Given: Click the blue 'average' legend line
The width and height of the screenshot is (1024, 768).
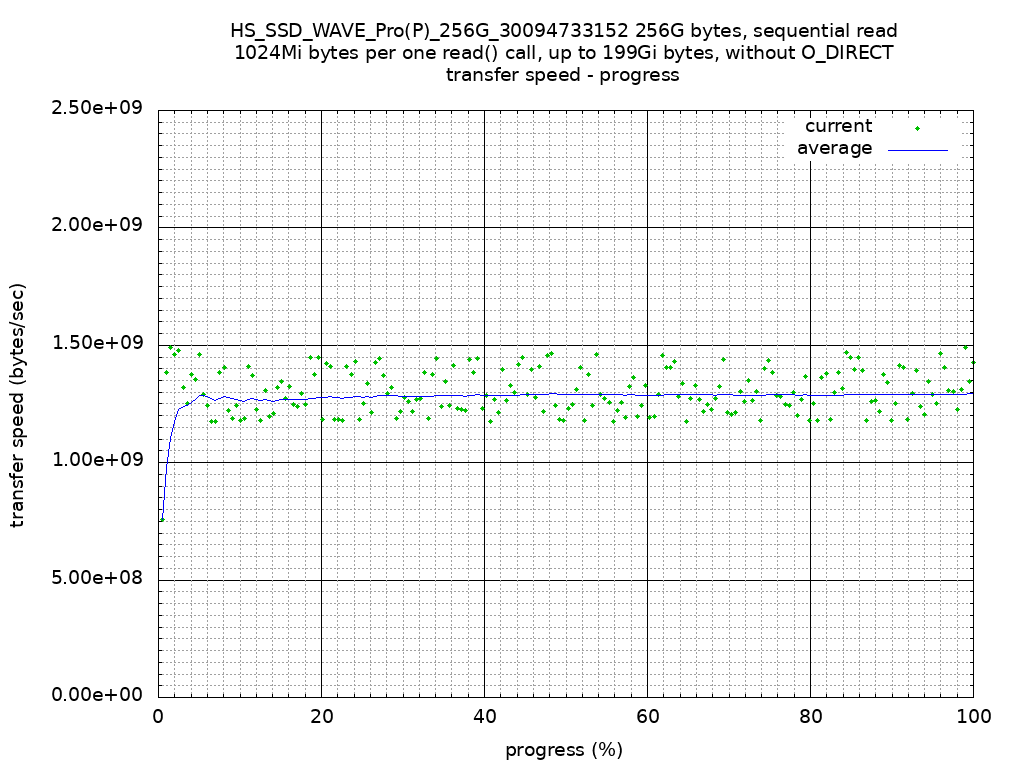Looking at the screenshot, I should click(x=917, y=150).
